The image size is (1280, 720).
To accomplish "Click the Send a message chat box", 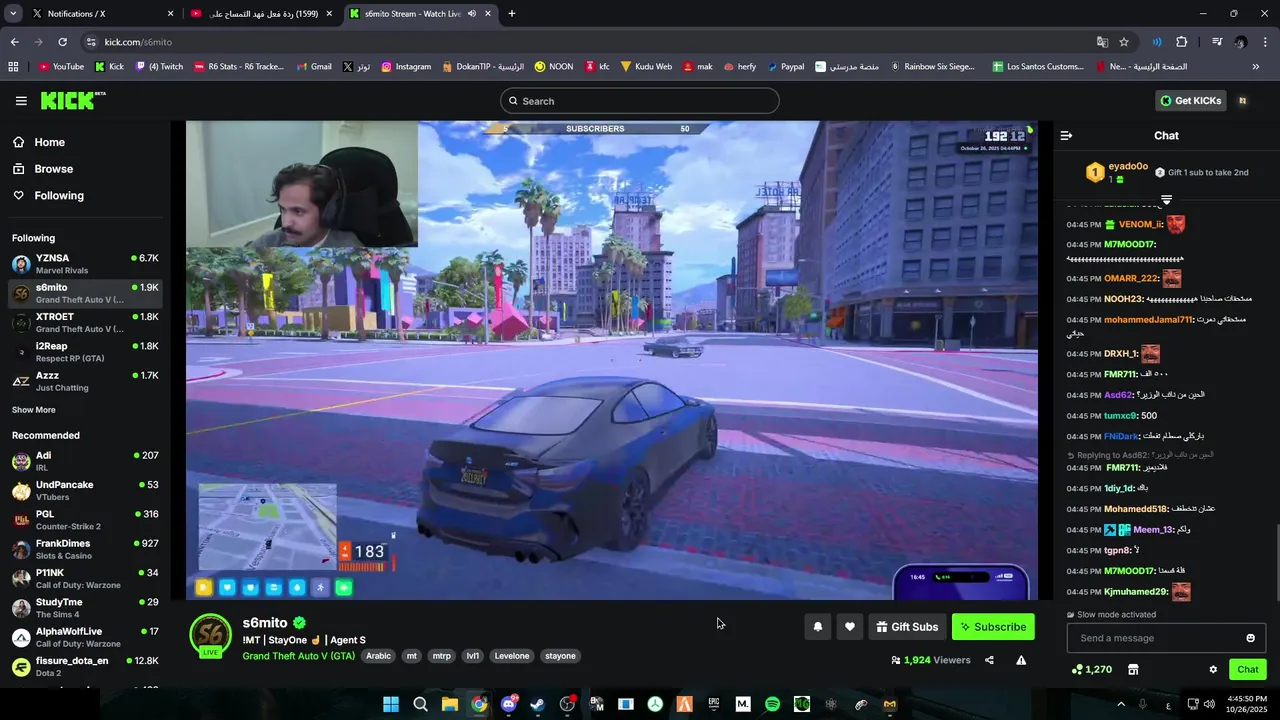I will pos(1166,638).
